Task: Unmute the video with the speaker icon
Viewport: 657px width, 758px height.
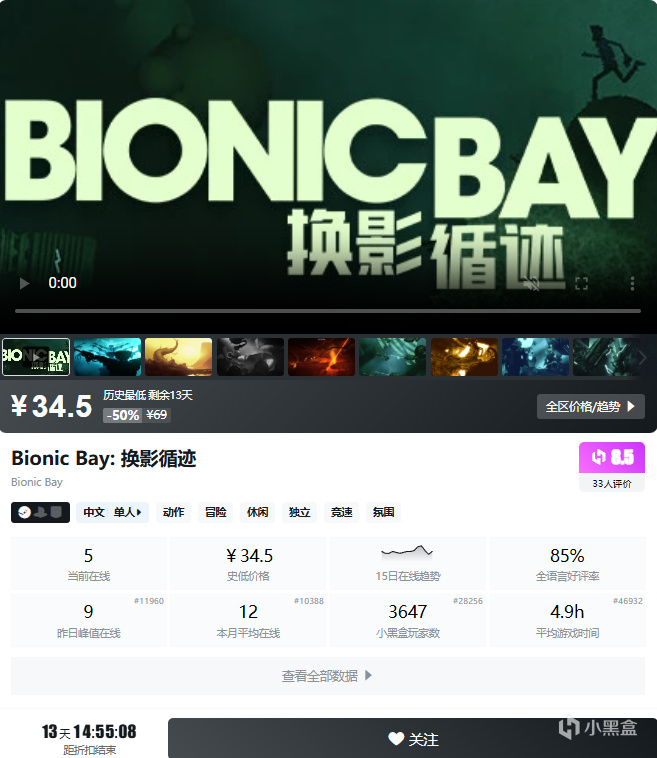Action: [532, 283]
